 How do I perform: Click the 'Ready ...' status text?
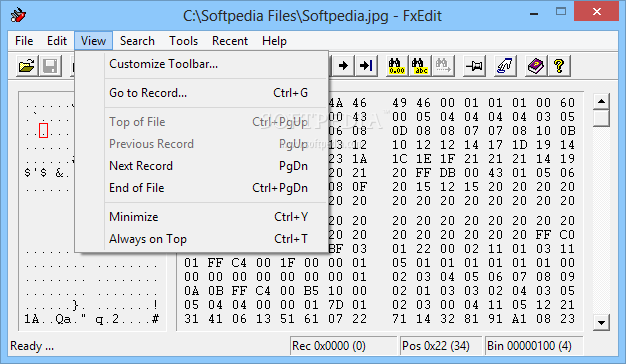pyautogui.click(x=32, y=346)
